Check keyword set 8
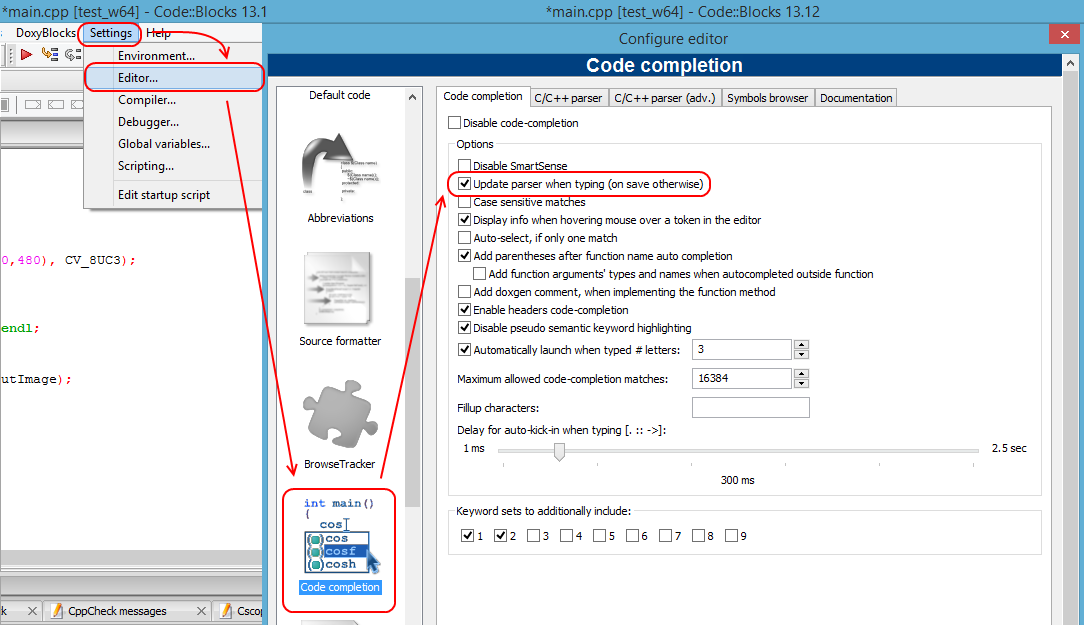The image size is (1084, 625). coord(698,536)
